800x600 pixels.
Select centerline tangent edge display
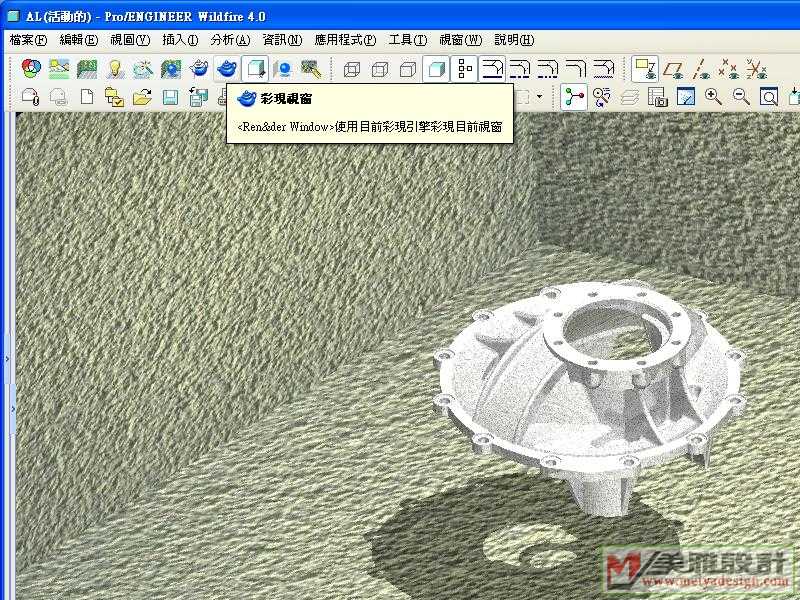[520, 69]
